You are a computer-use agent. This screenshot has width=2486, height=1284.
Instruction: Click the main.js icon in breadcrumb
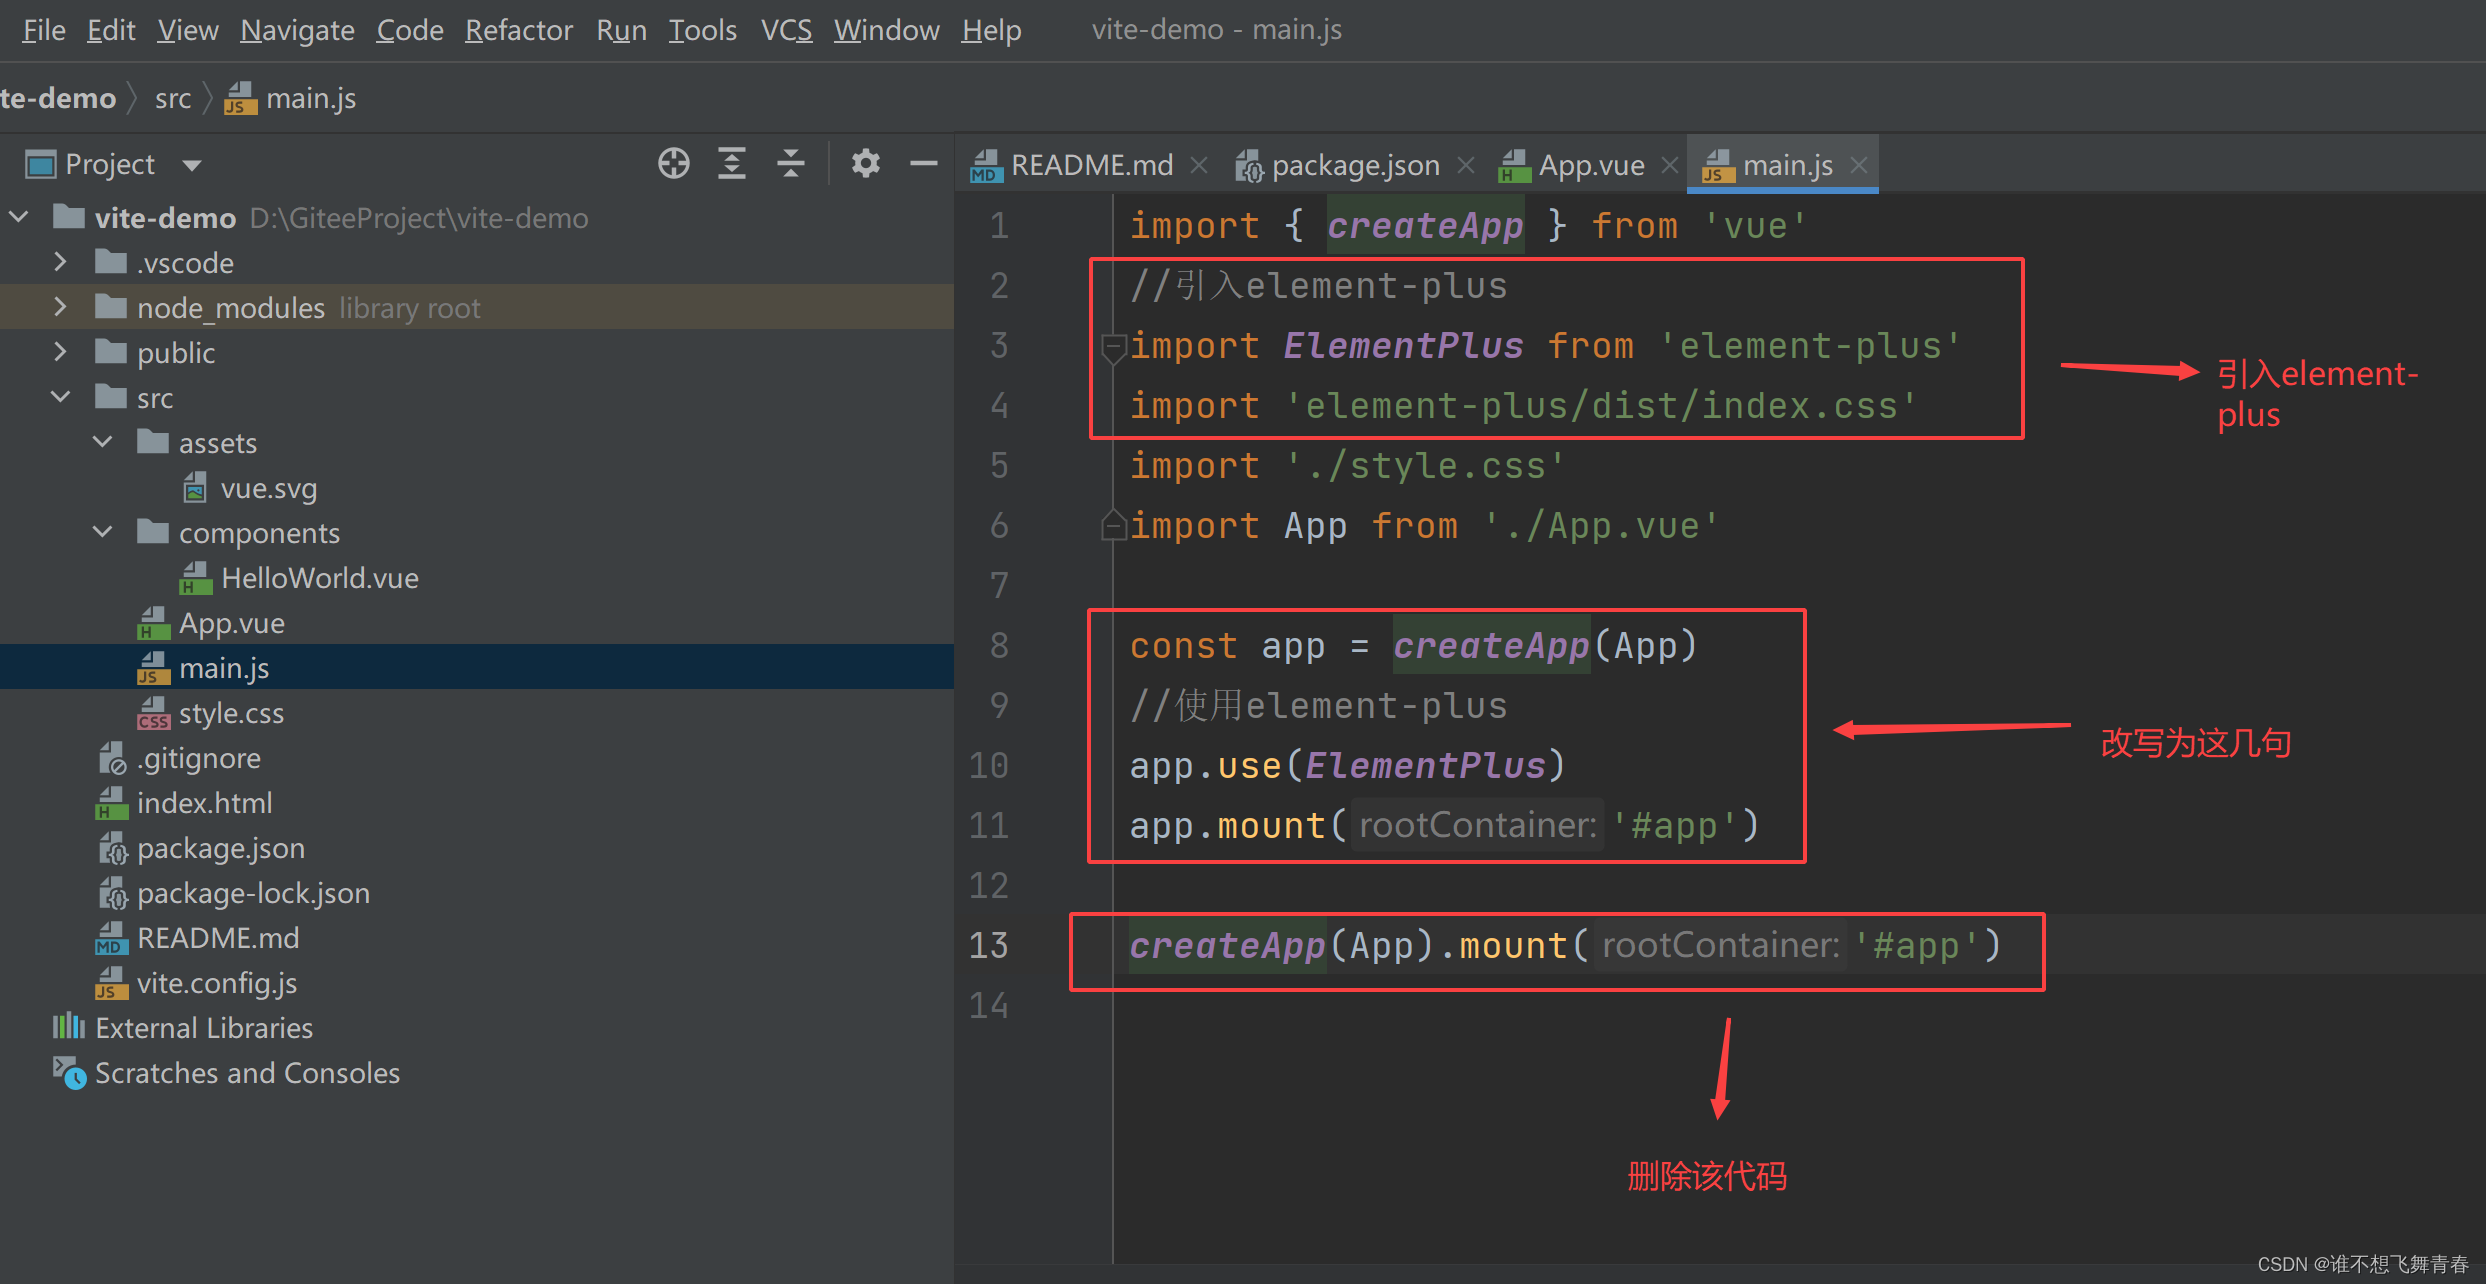click(x=240, y=98)
